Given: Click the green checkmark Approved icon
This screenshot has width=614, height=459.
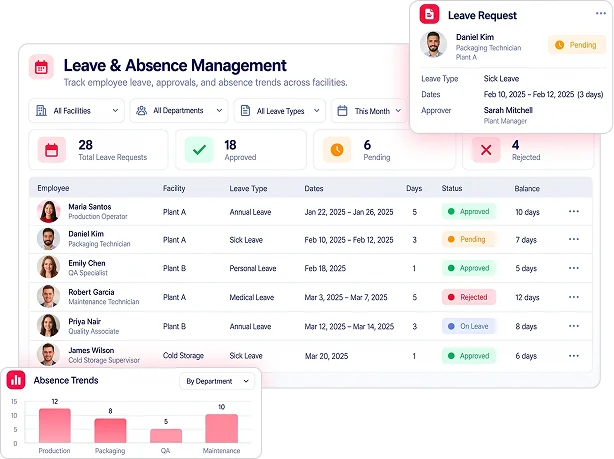Looking at the screenshot, I should [x=199, y=150].
